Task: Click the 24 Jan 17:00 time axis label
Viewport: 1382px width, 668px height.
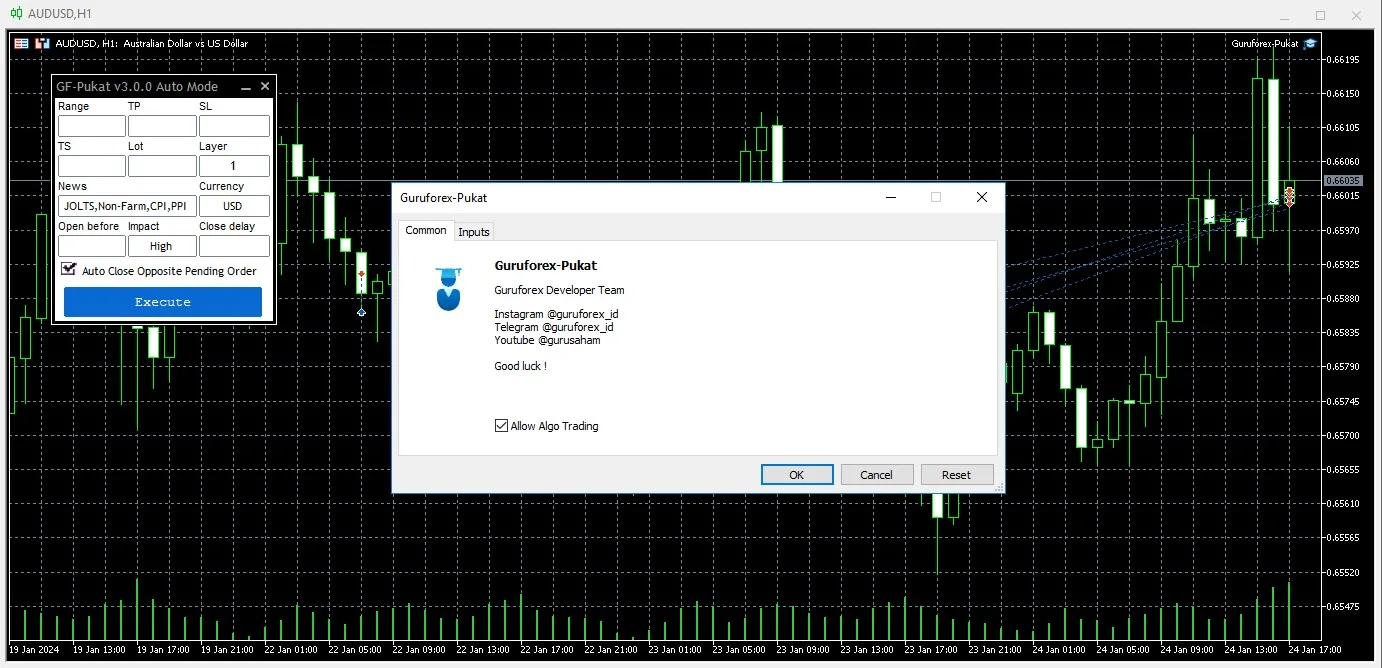Action: 1315,649
